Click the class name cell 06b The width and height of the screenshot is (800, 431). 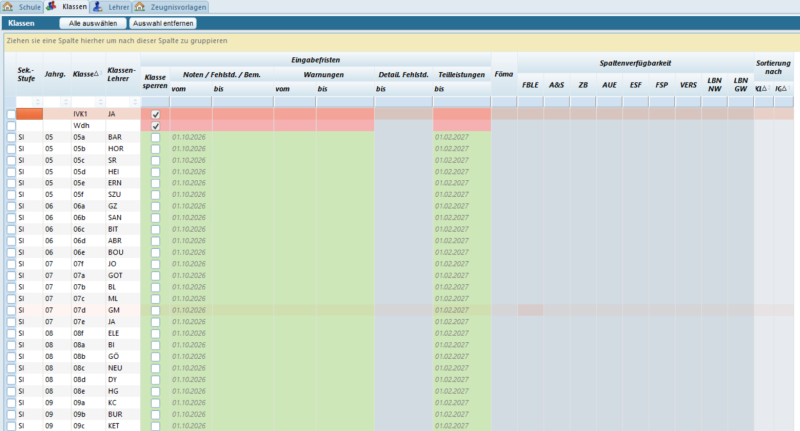79,218
